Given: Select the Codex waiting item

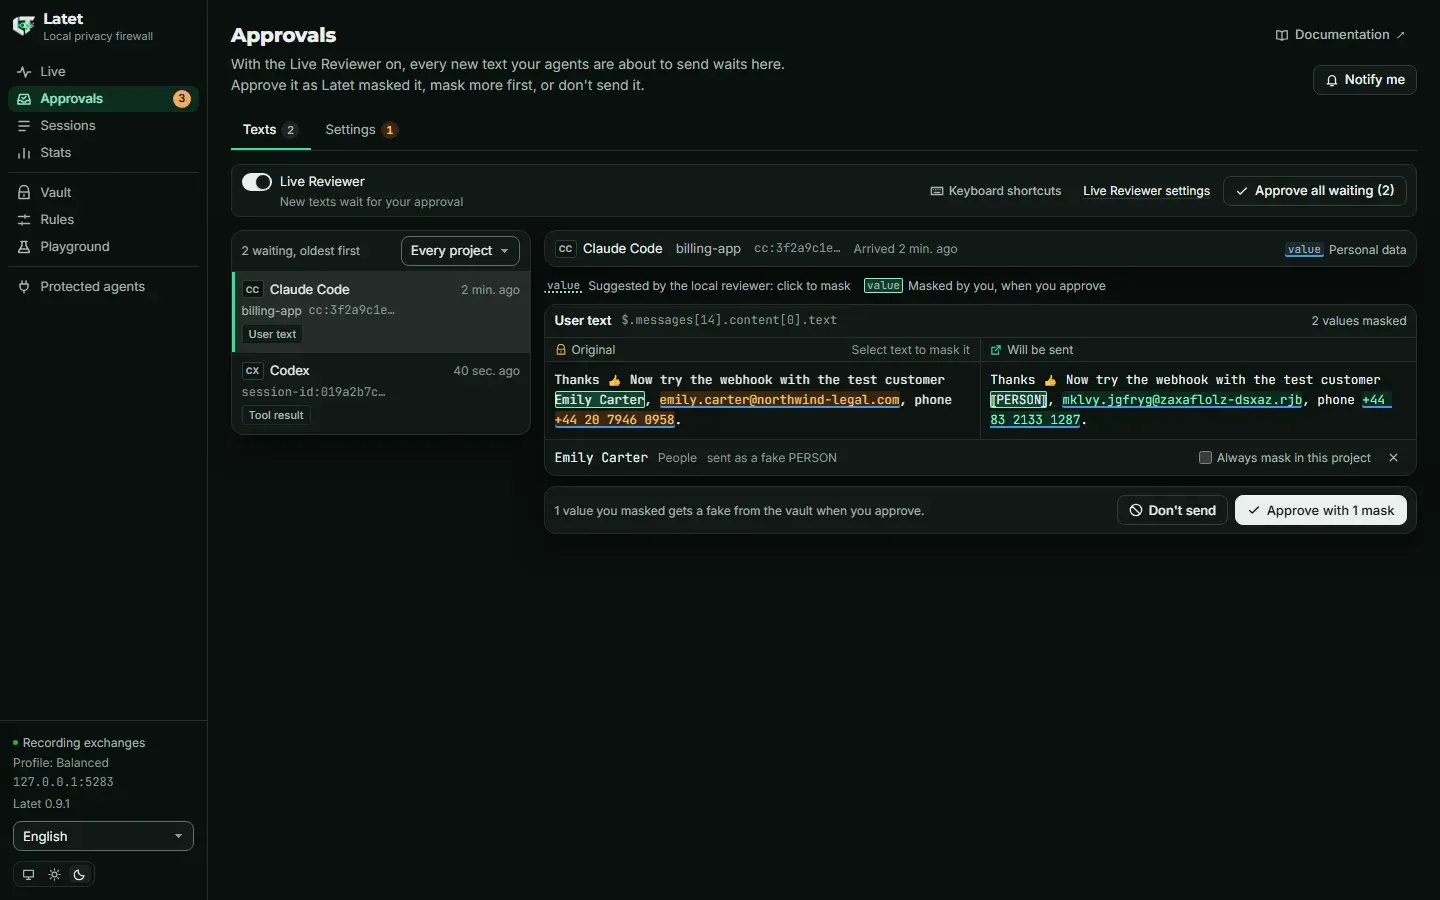Looking at the screenshot, I should click(381, 393).
